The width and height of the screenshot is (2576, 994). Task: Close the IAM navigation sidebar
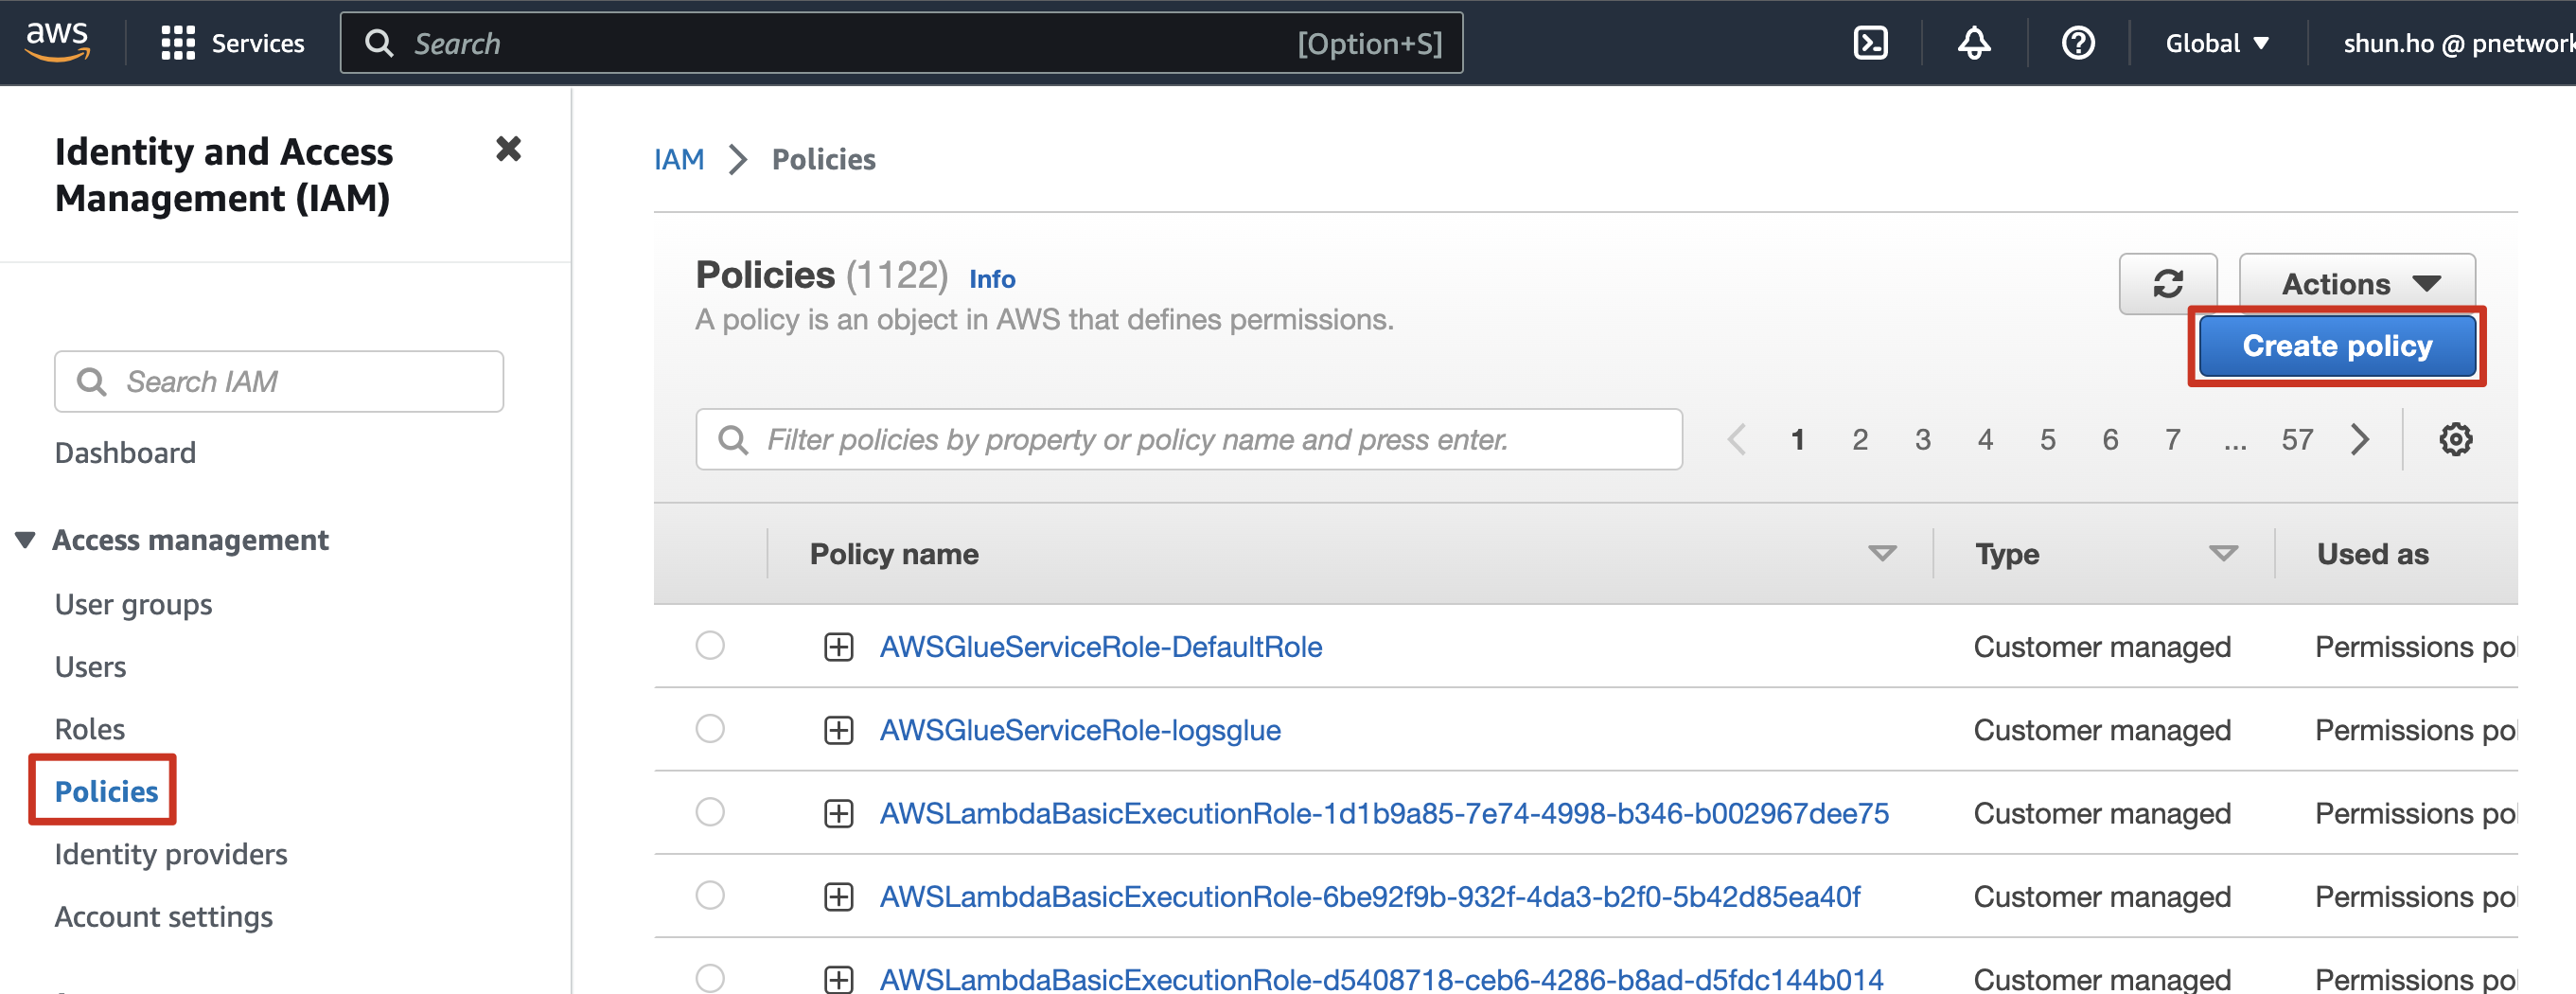tap(508, 149)
